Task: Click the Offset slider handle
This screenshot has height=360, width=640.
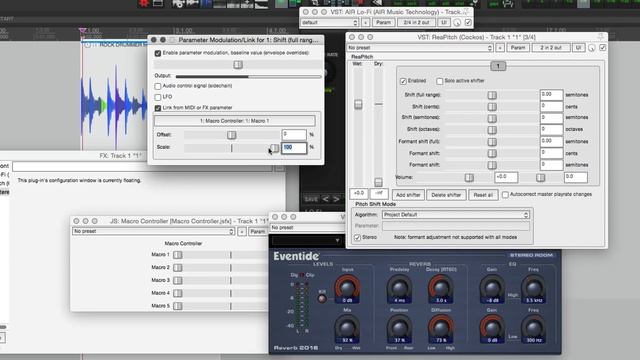Action: (x=231, y=135)
